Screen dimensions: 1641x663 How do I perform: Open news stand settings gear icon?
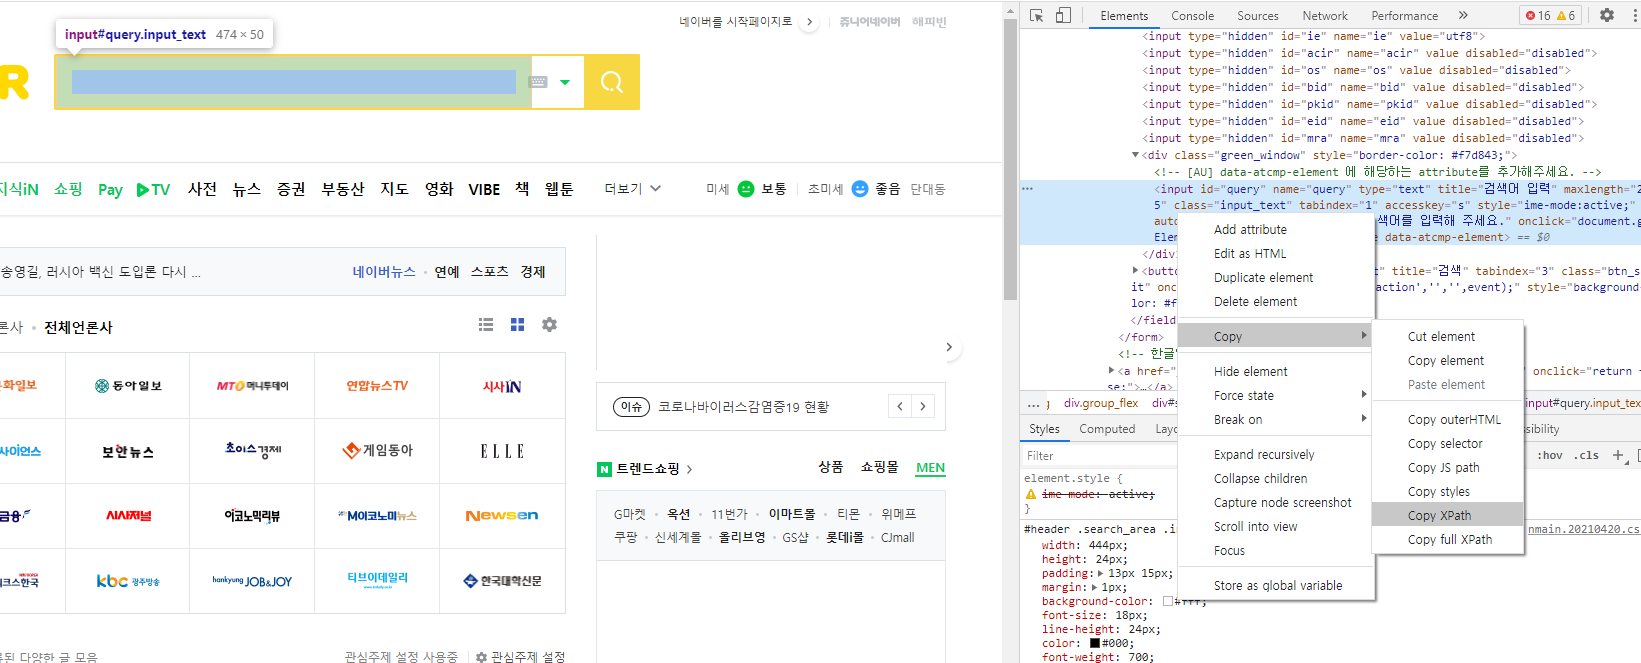549,324
